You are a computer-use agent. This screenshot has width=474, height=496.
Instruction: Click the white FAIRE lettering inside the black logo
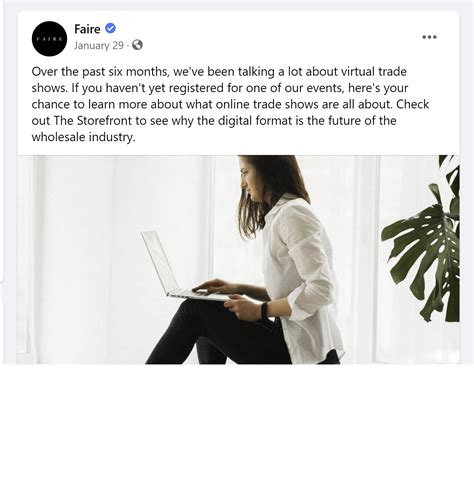(49, 39)
